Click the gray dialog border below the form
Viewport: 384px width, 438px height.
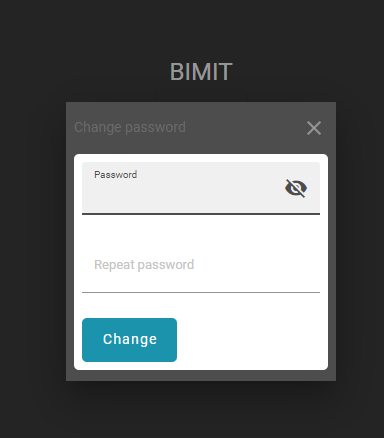[x=201, y=375]
